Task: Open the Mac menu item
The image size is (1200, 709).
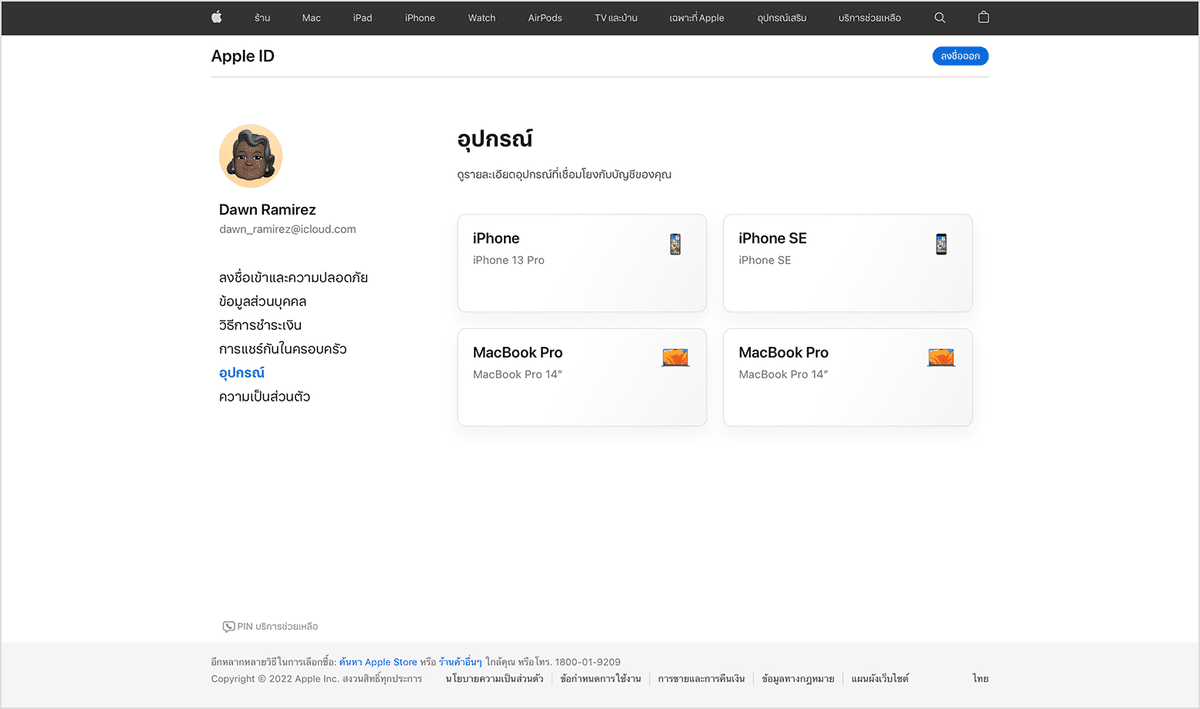Action: (x=311, y=18)
